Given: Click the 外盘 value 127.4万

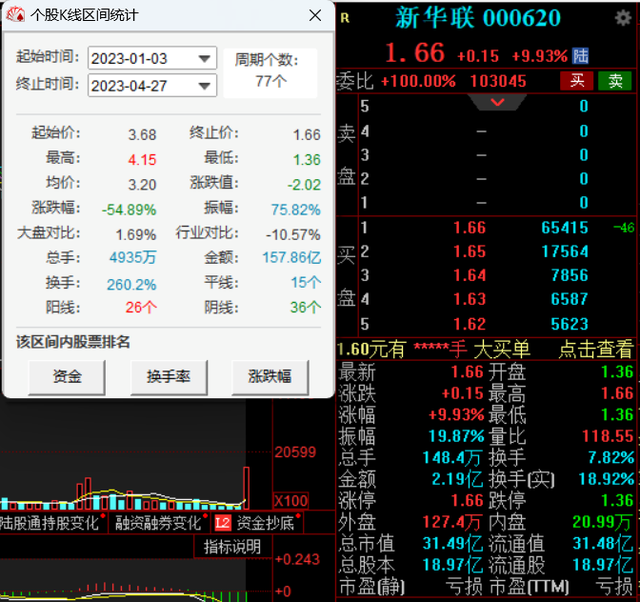Looking at the screenshot, I should tap(452, 522).
